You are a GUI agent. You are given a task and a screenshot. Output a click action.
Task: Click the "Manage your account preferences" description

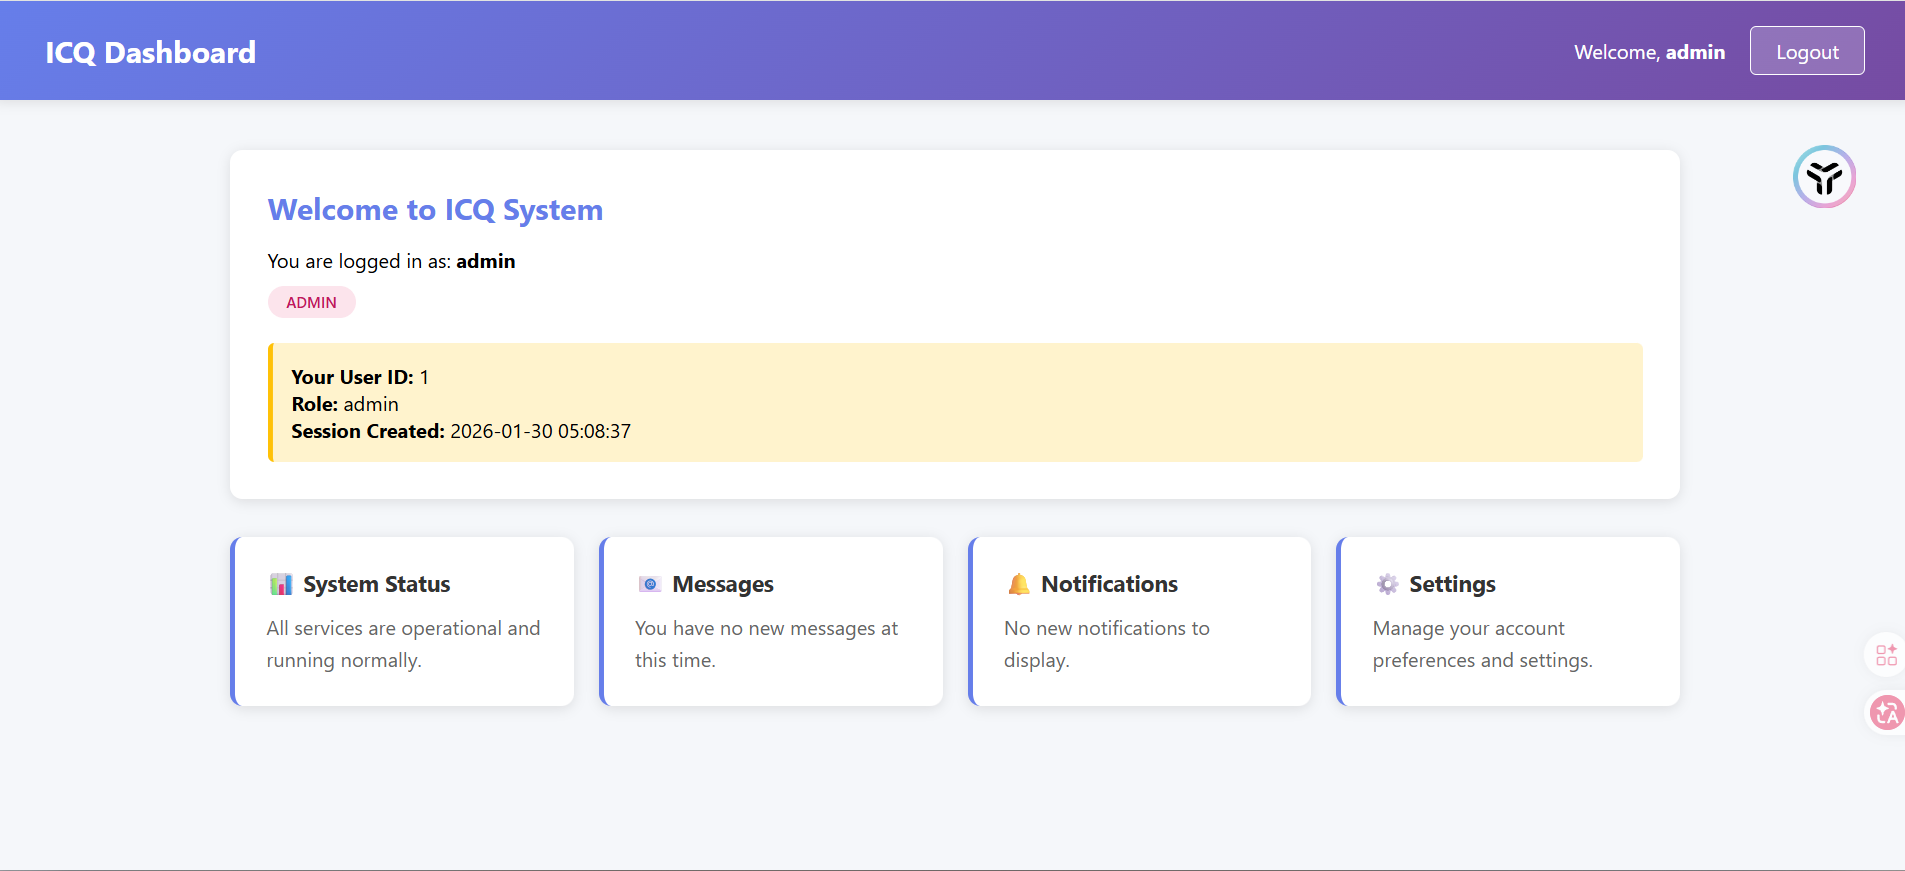pyautogui.click(x=1482, y=643)
